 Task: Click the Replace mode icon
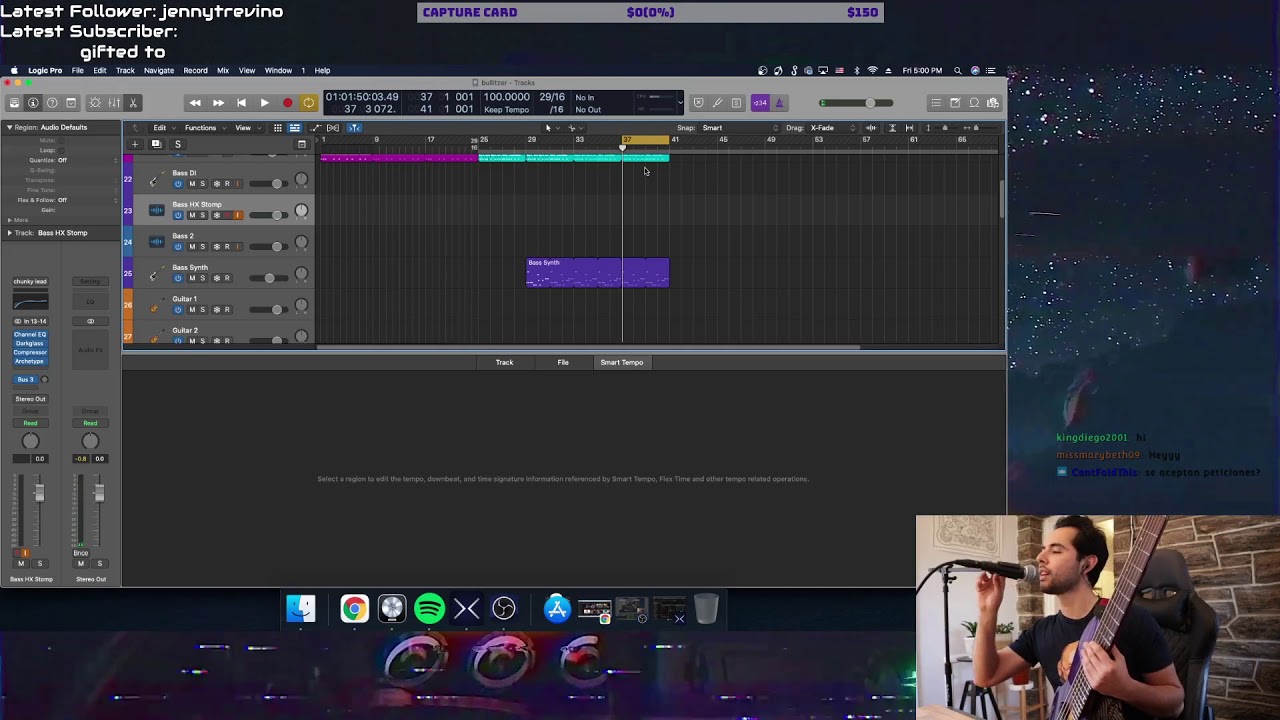pos(698,103)
